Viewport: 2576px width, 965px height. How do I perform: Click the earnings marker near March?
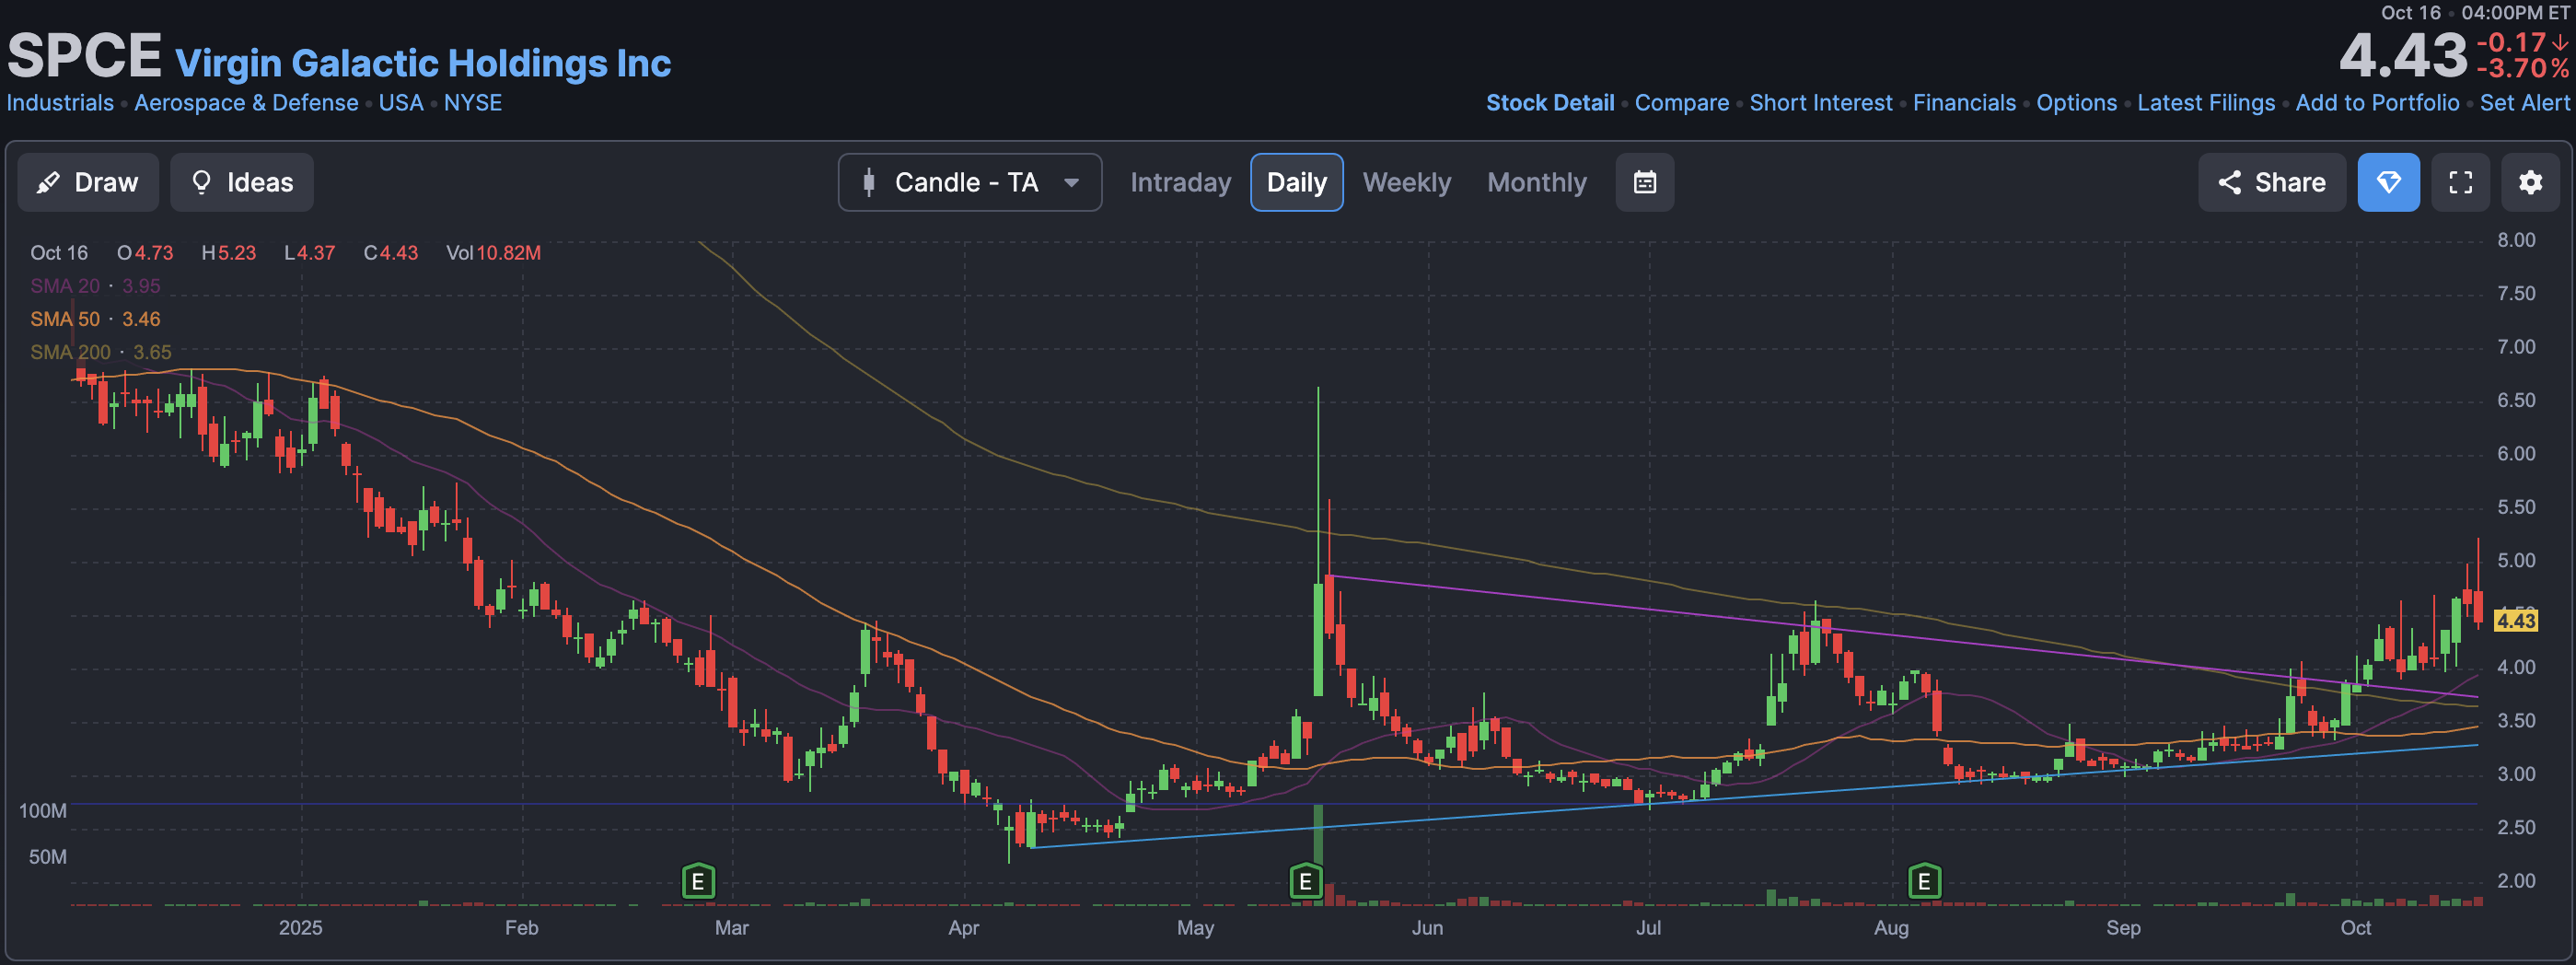698,882
